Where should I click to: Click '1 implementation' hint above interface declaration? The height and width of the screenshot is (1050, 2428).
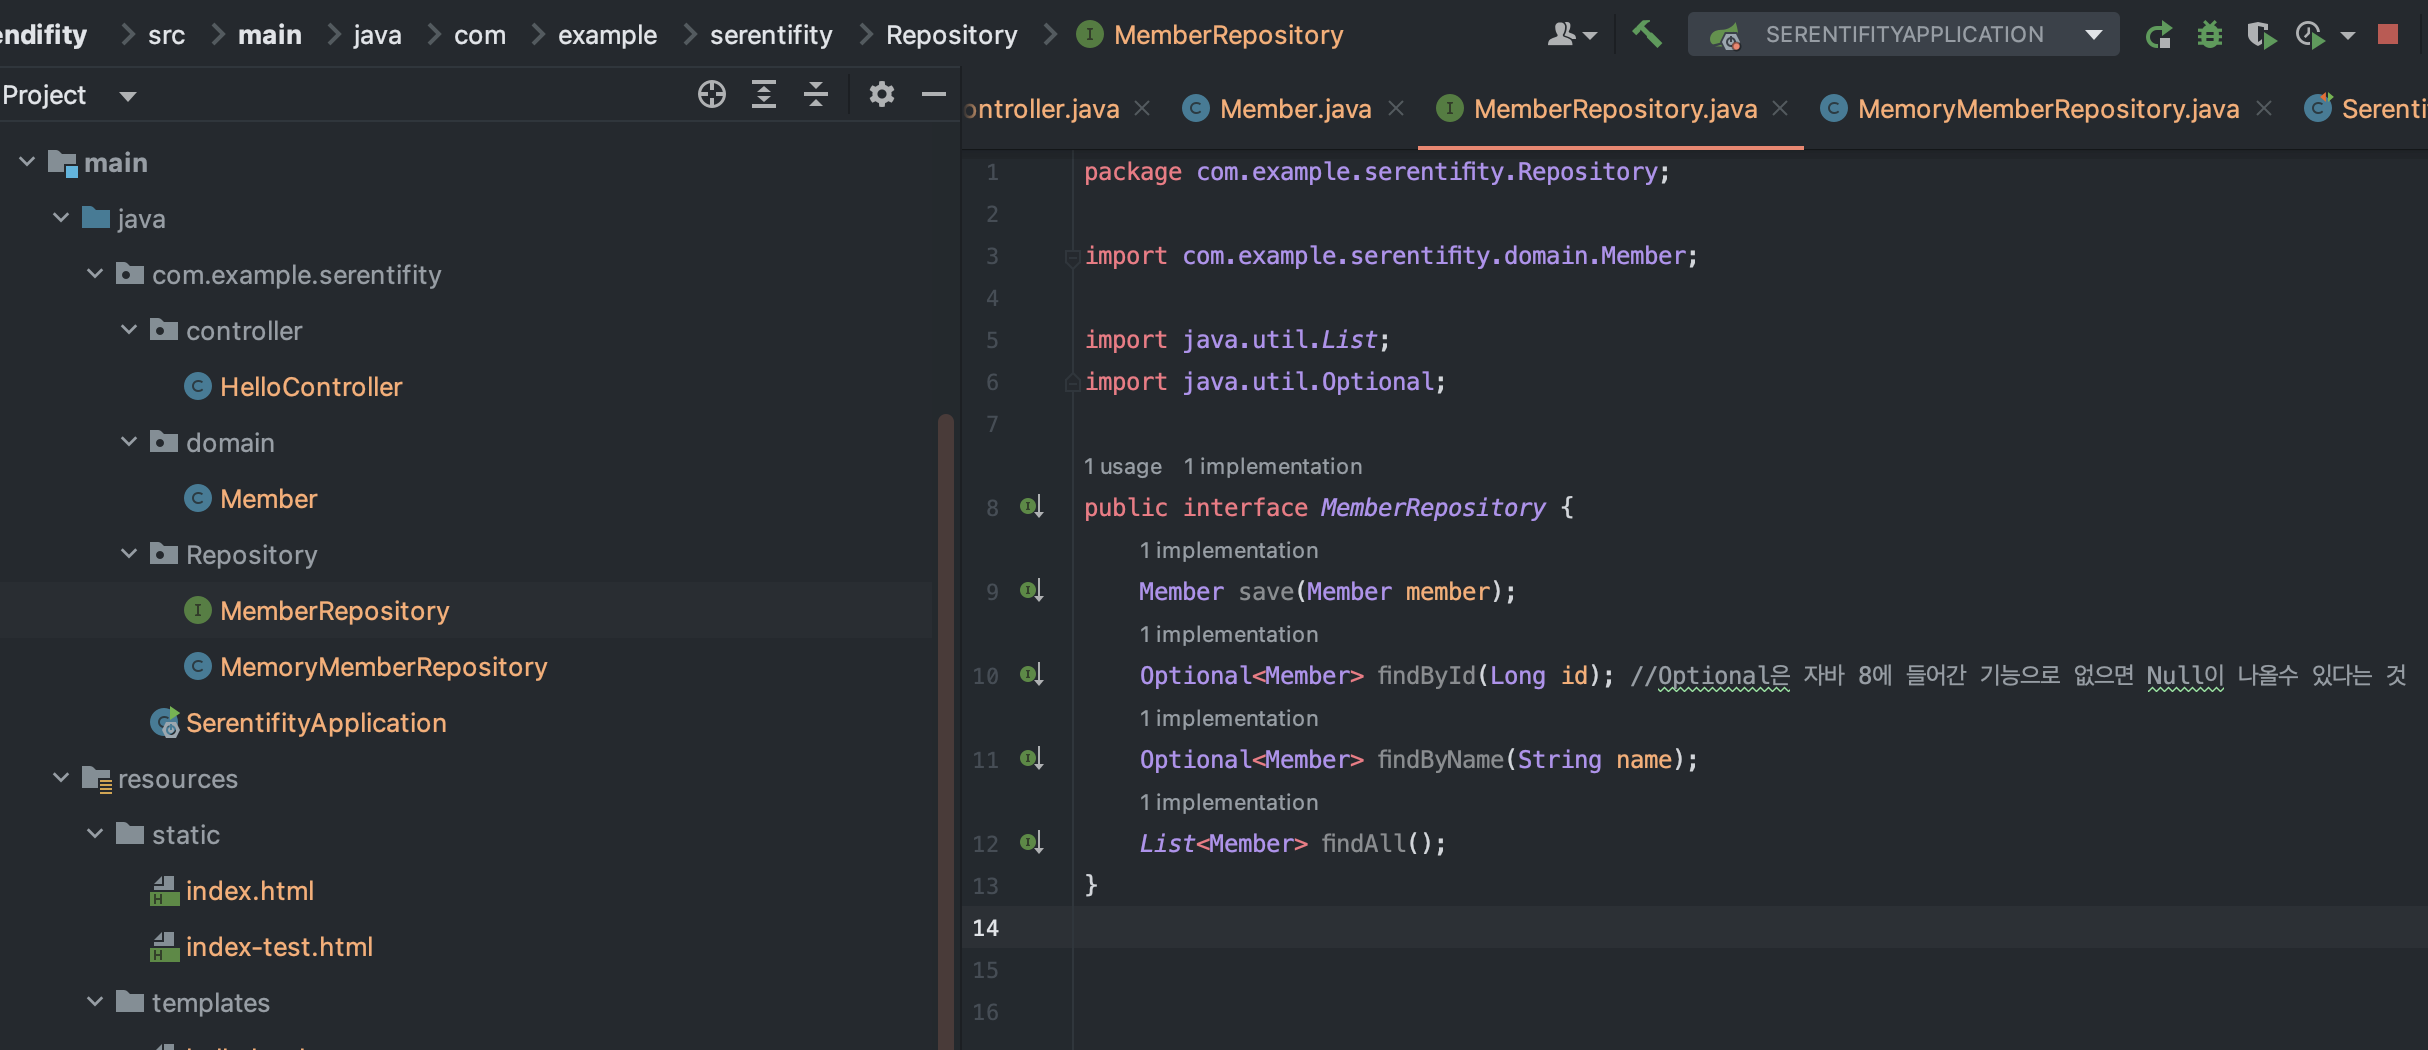[x=1272, y=466]
